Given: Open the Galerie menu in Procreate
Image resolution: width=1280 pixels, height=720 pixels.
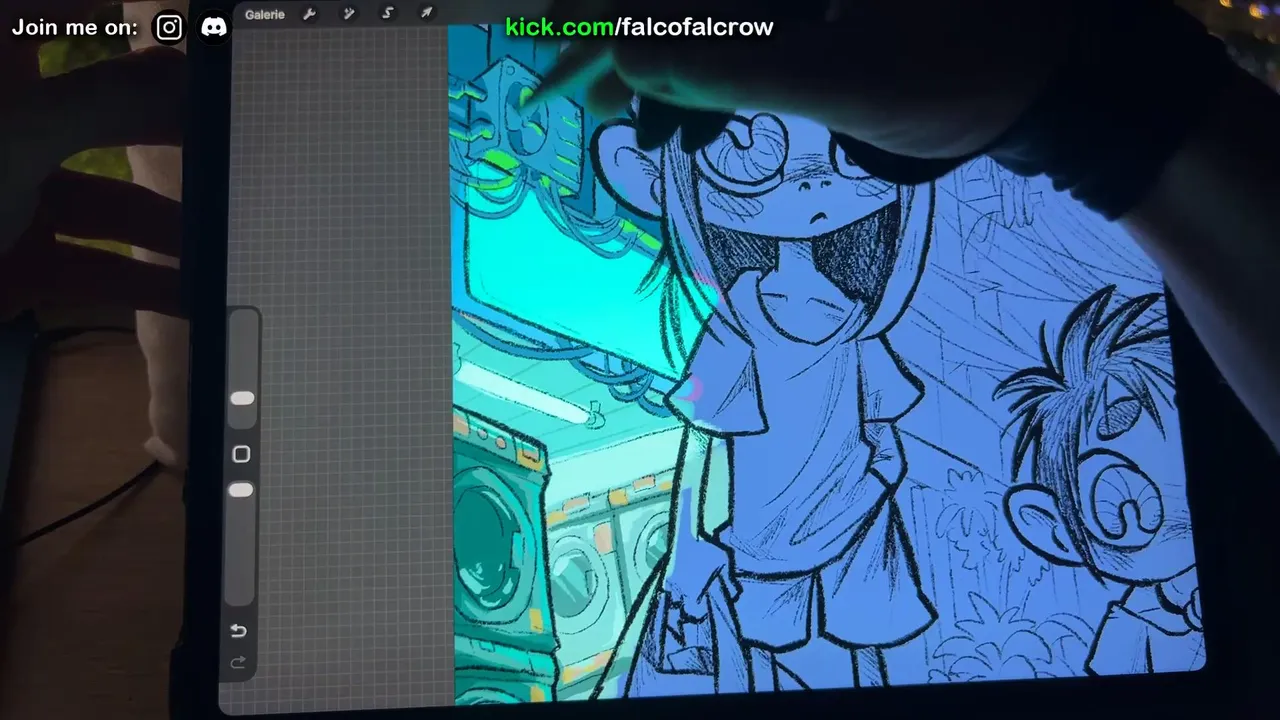Looking at the screenshot, I should click(265, 14).
